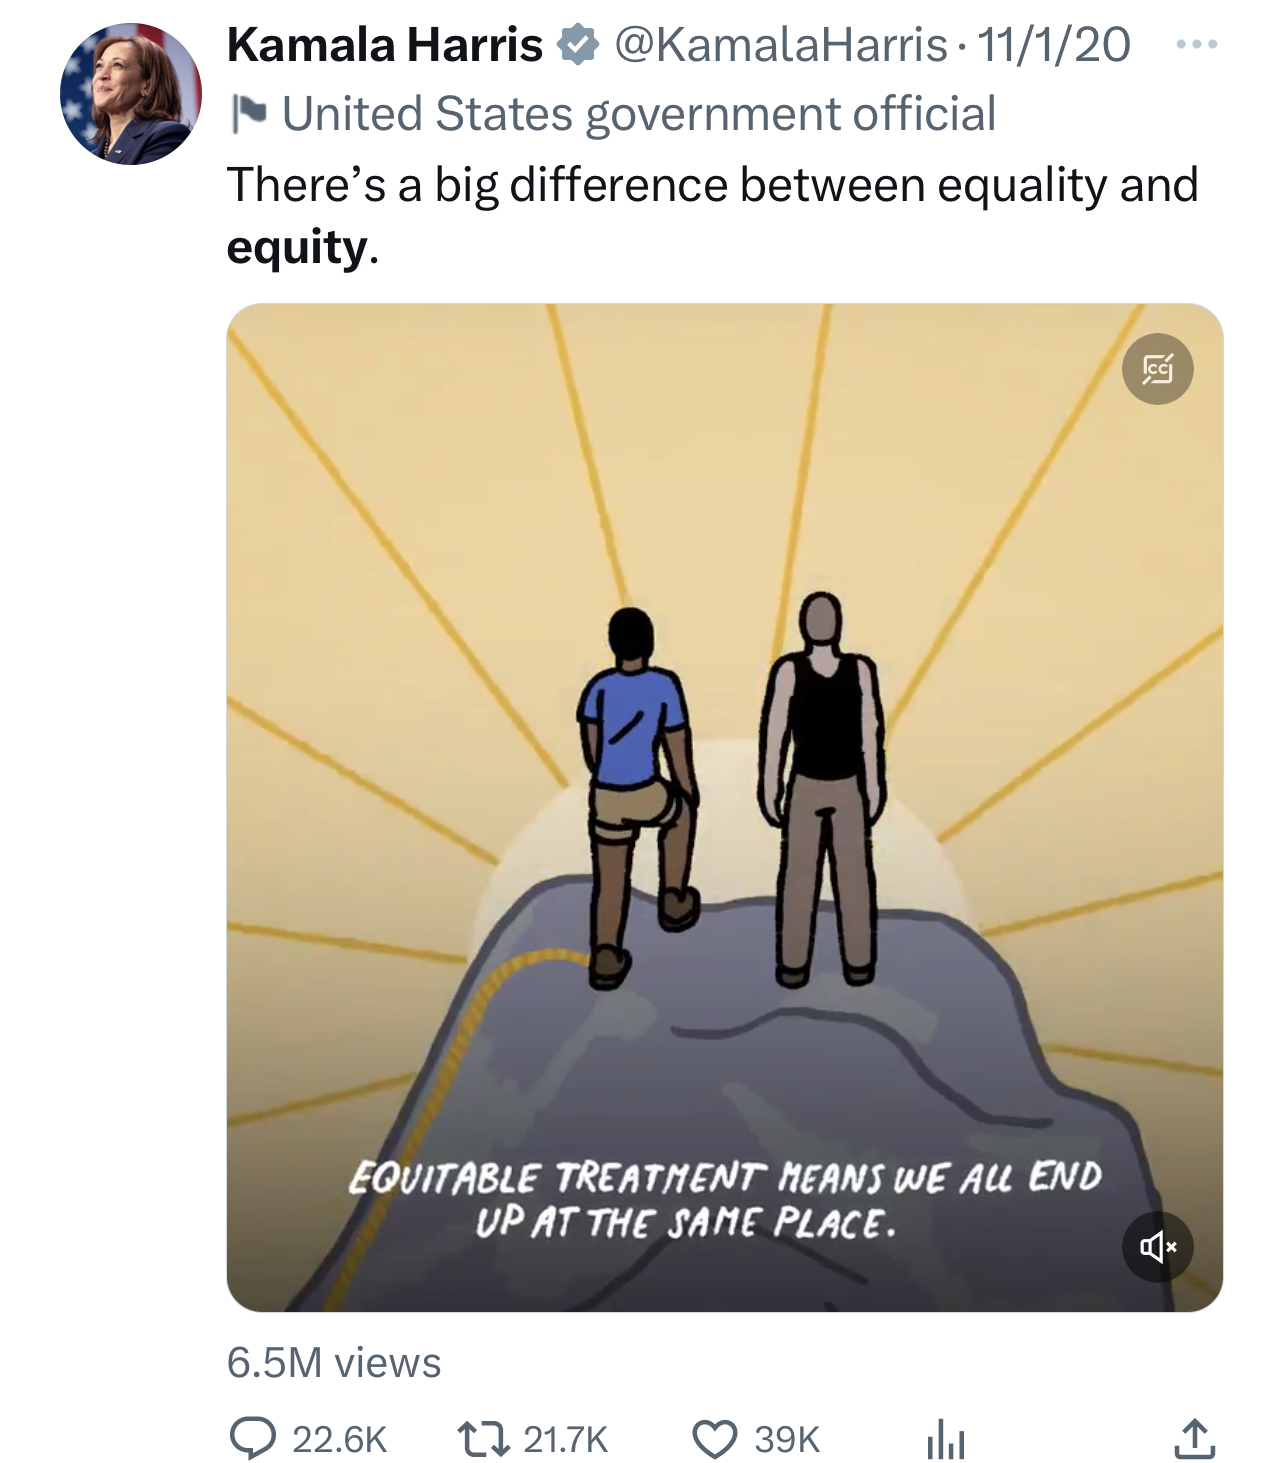The height and width of the screenshot is (1463, 1284).
Task: Open the 22.6K replies count
Action: pos(339,1439)
